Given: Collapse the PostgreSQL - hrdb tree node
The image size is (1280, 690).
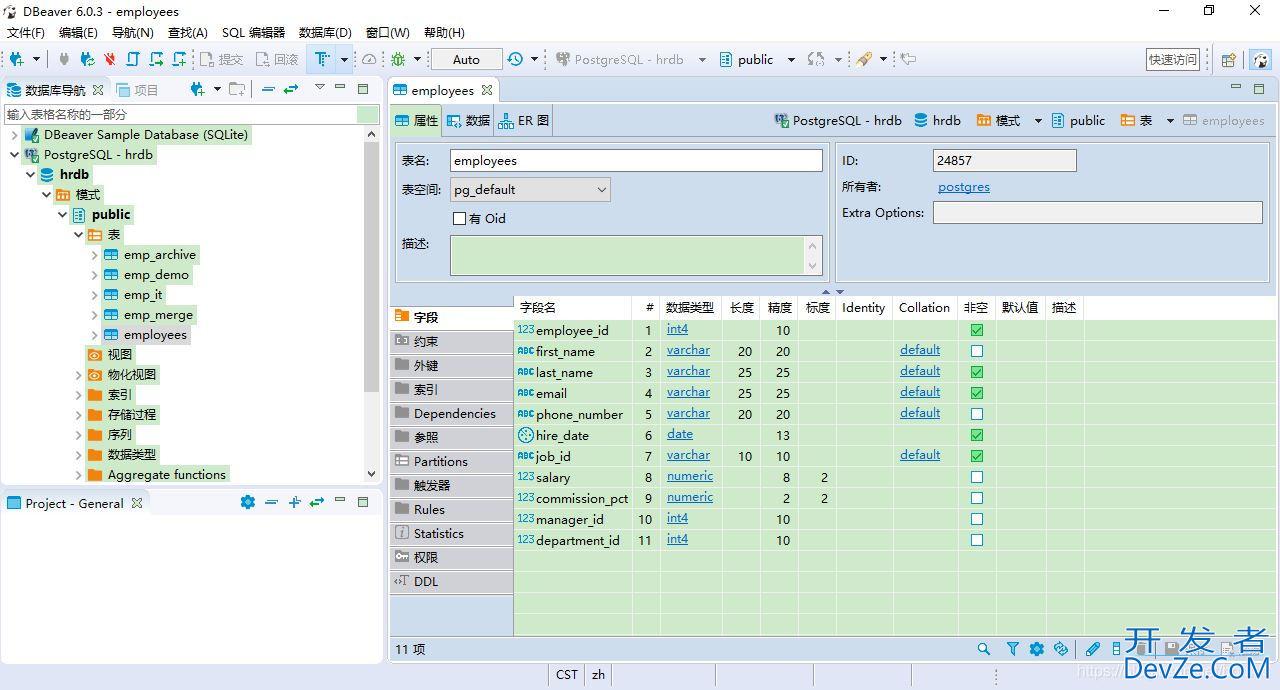Looking at the screenshot, I should (14, 155).
